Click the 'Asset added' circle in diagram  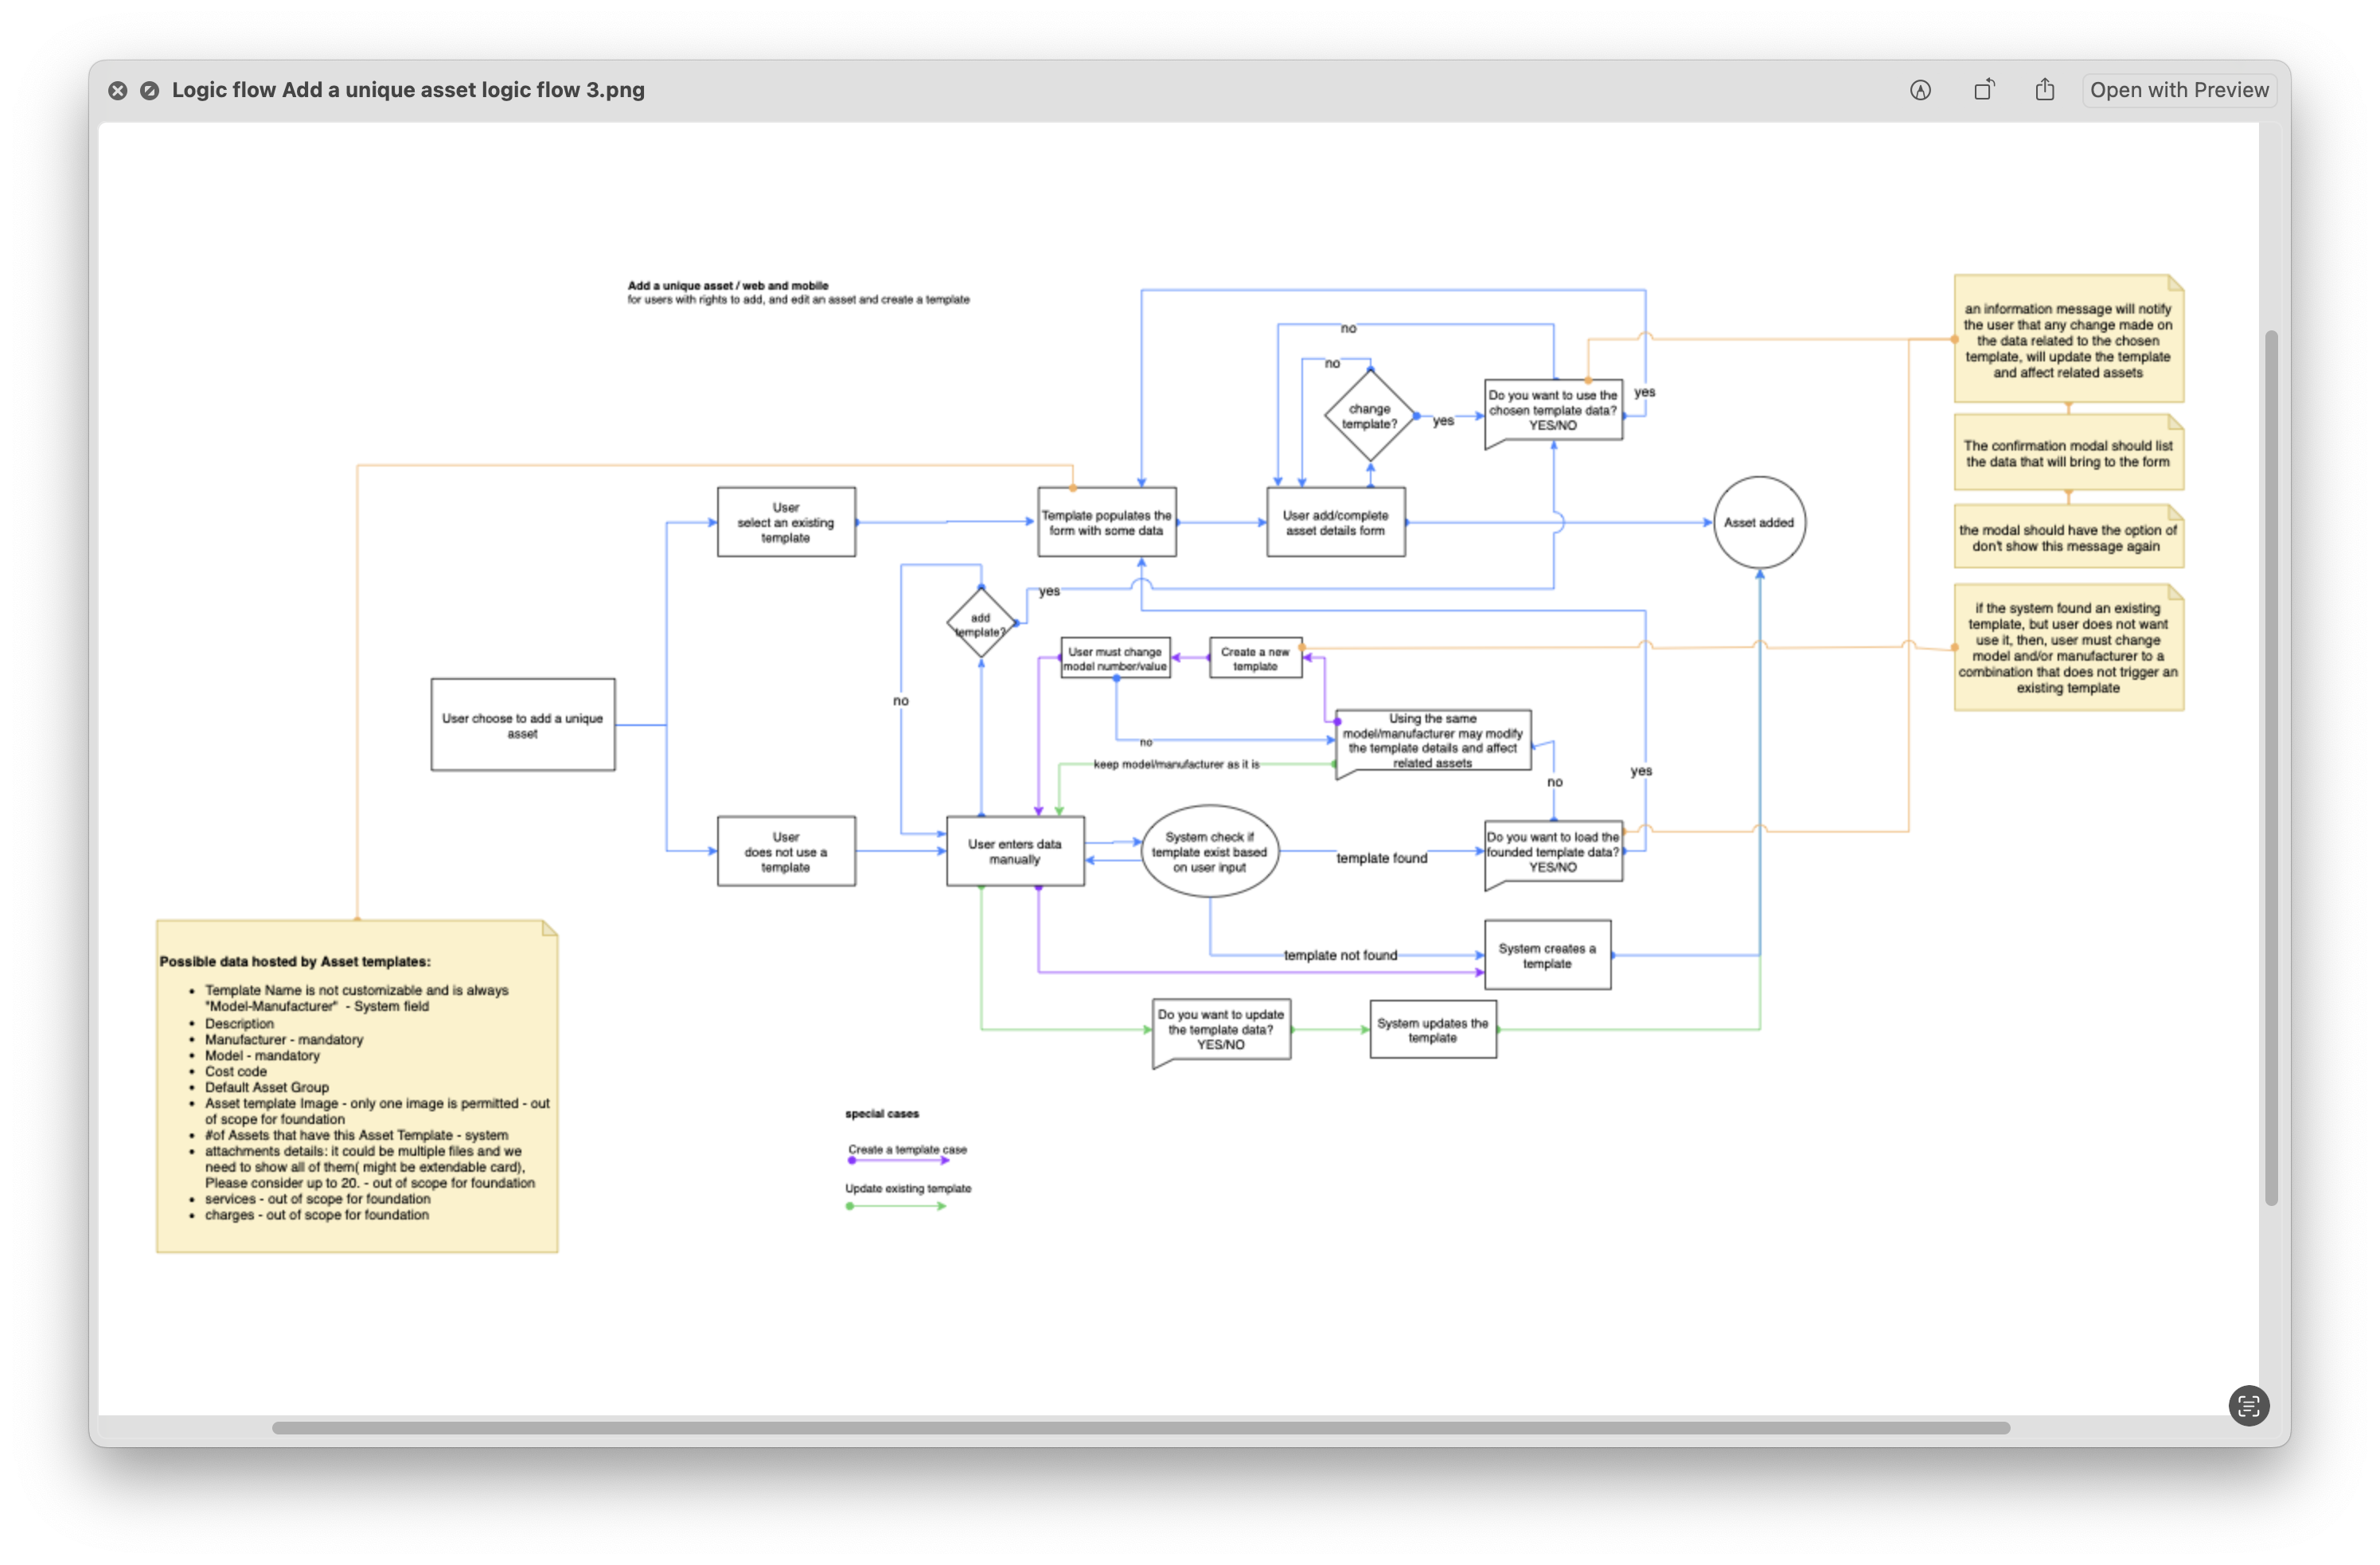click(x=1759, y=522)
